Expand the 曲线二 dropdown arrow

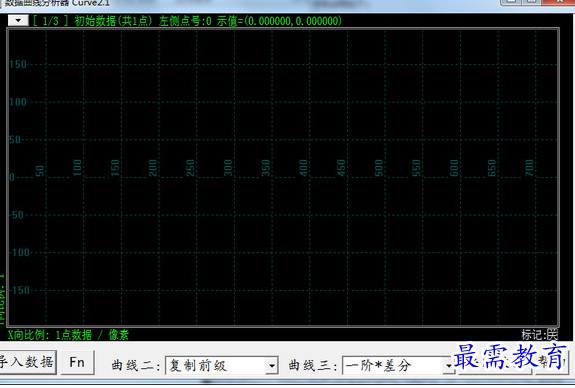tap(272, 366)
